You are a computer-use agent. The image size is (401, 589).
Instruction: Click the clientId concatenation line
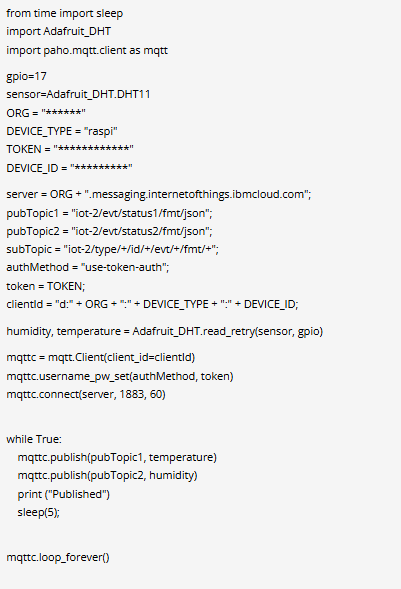click(x=152, y=304)
